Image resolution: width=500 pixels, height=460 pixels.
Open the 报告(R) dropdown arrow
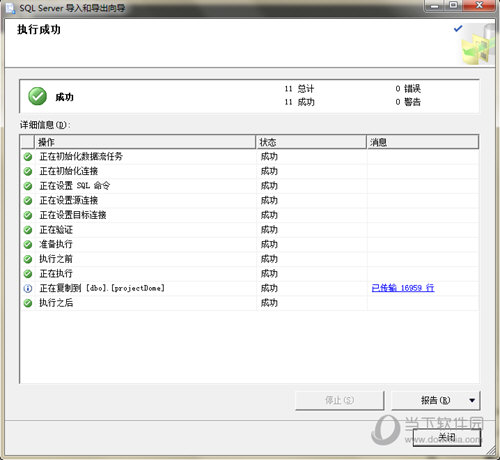tap(472, 400)
